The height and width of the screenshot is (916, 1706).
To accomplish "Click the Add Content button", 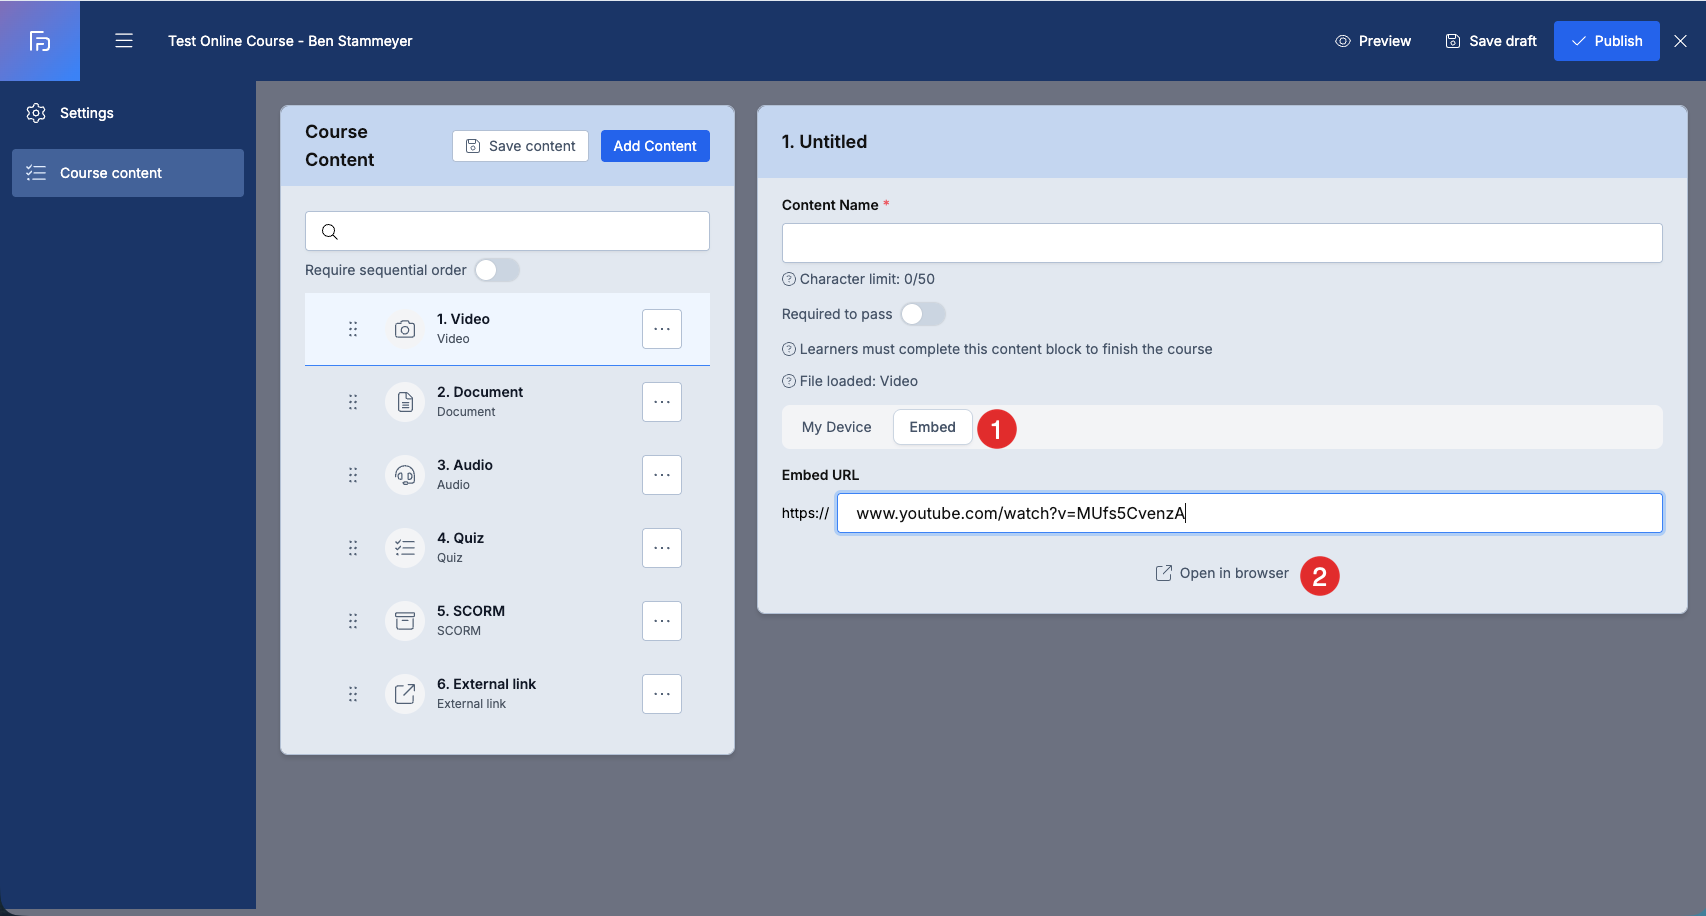I will point(655,146).
